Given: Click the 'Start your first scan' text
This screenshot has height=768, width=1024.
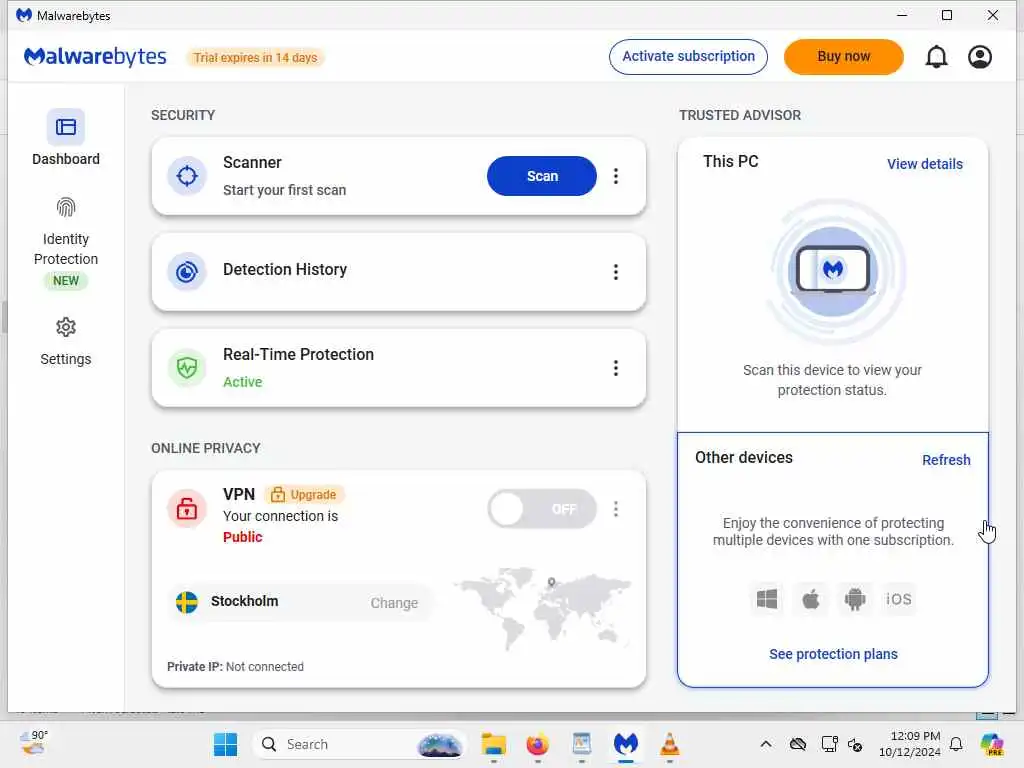Looking at the screenshot, I should click(284, 190).
